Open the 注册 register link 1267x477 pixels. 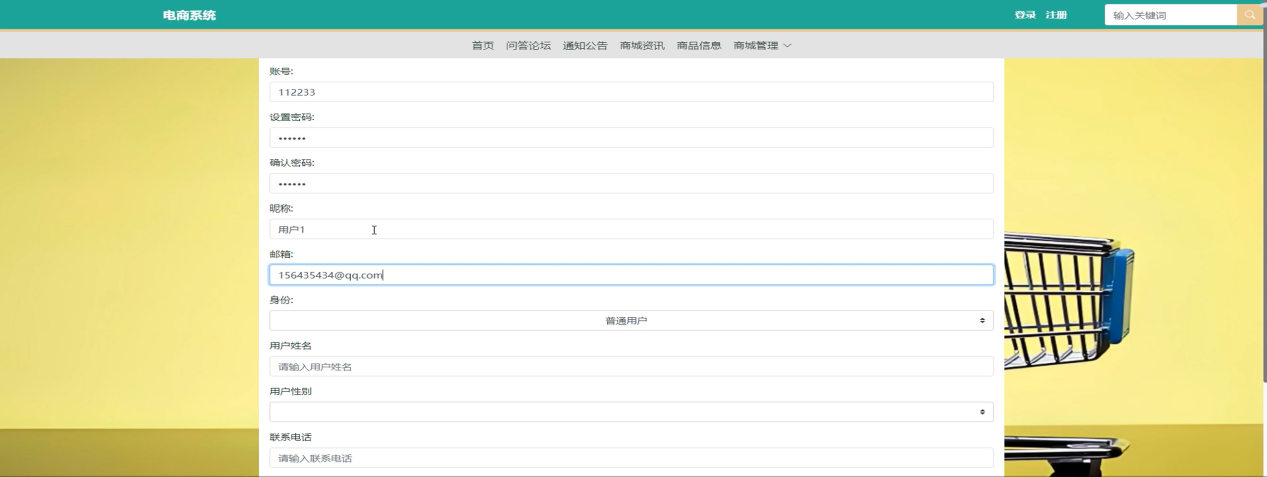point(1056,15)
